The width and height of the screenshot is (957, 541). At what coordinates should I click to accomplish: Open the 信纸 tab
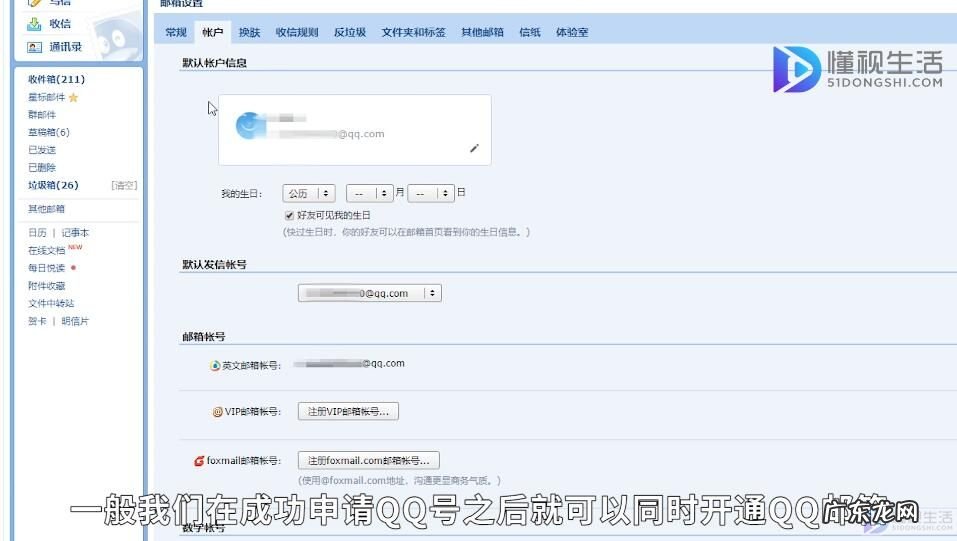(x=530, y=32)
